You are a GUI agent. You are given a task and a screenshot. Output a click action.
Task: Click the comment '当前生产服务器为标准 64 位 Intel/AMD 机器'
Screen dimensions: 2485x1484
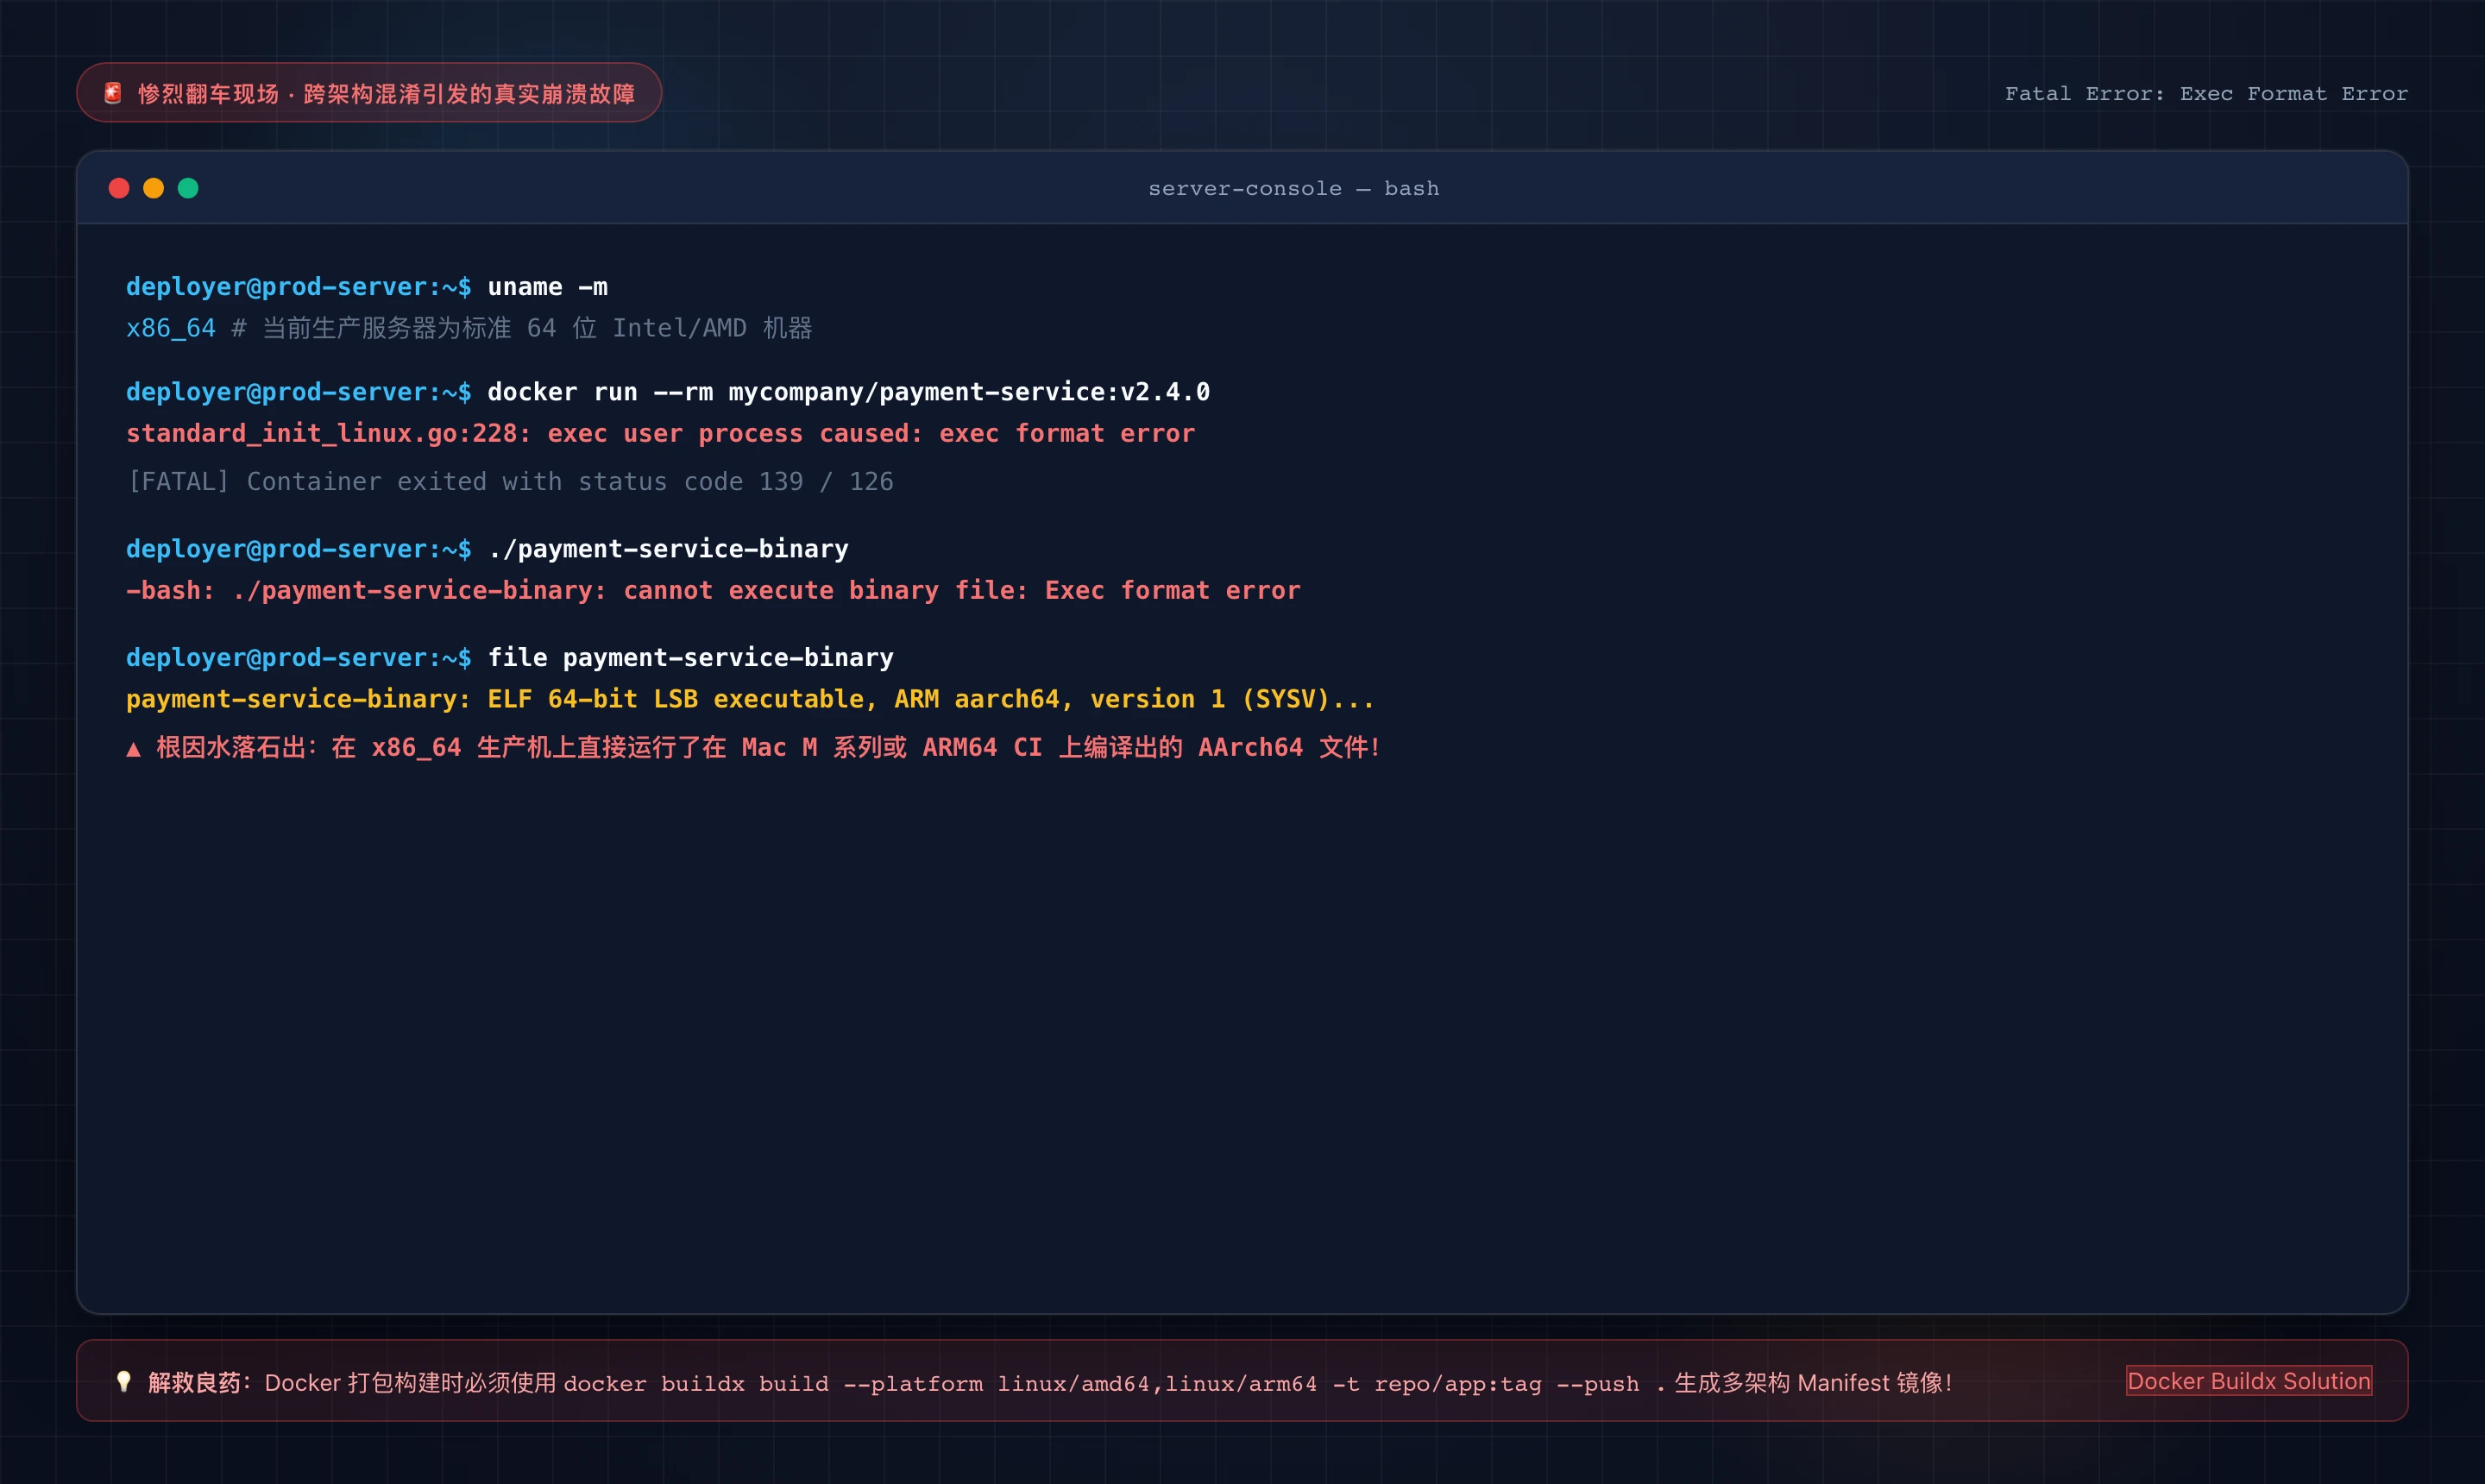pos(538,328)
